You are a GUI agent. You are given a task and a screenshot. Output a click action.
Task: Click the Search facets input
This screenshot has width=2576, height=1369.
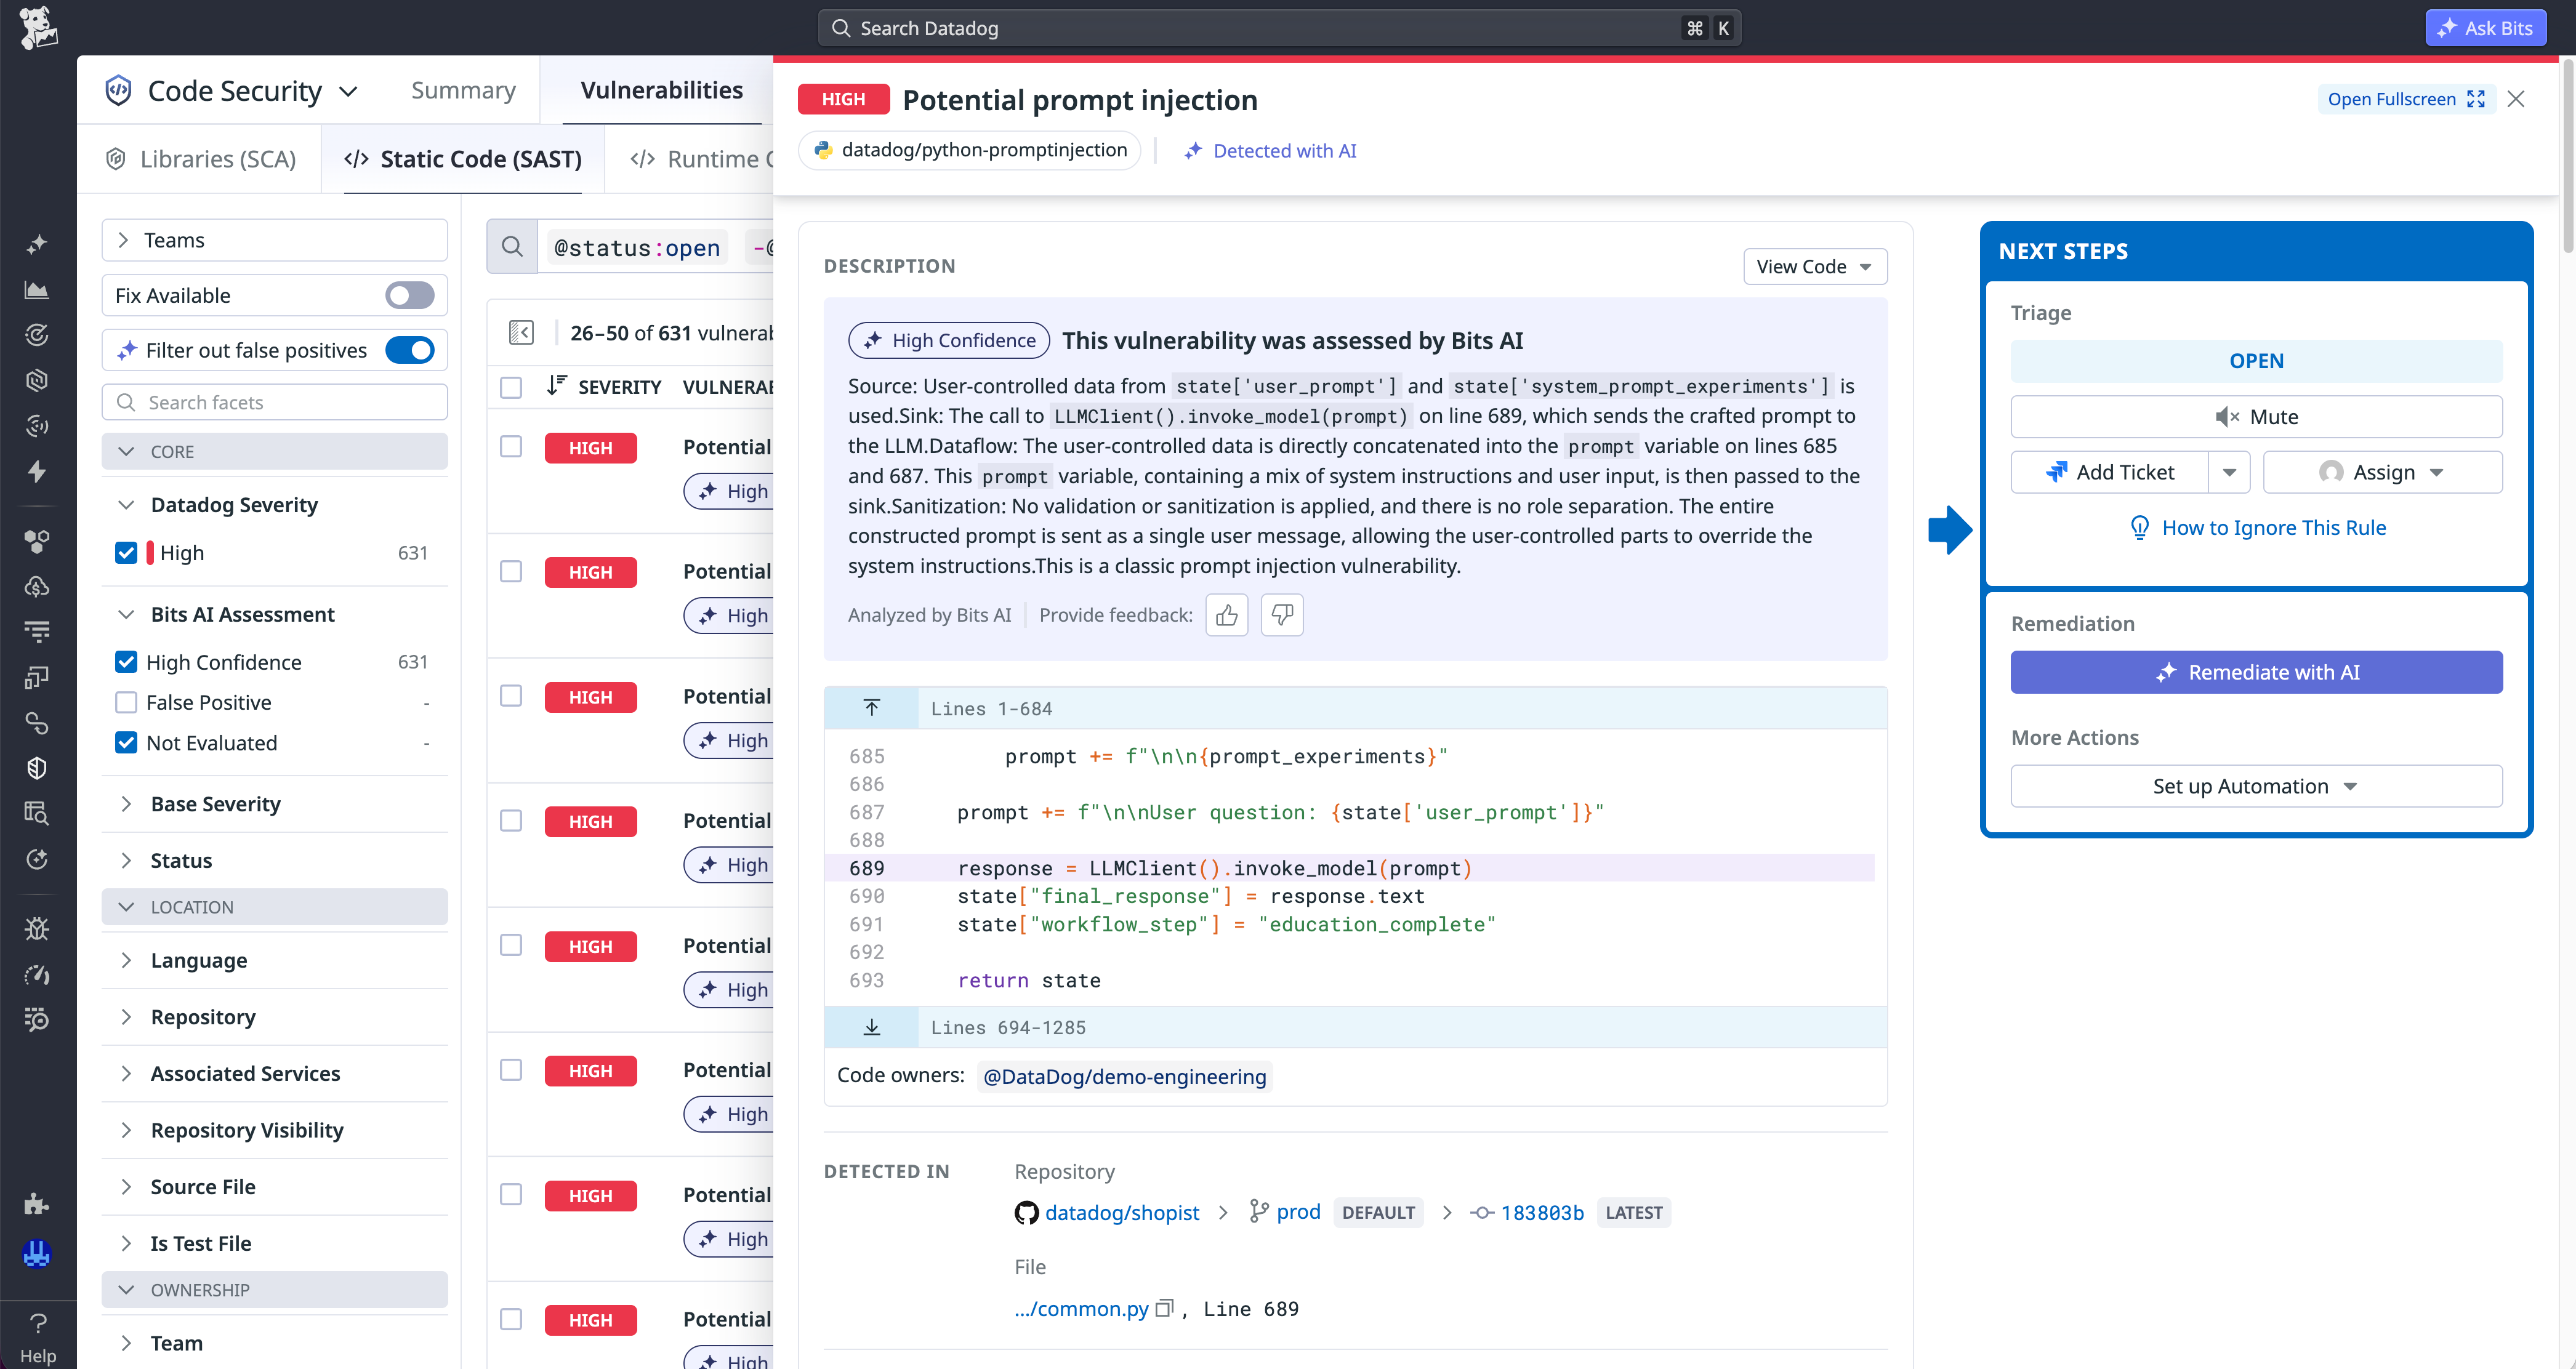(274, 402)
